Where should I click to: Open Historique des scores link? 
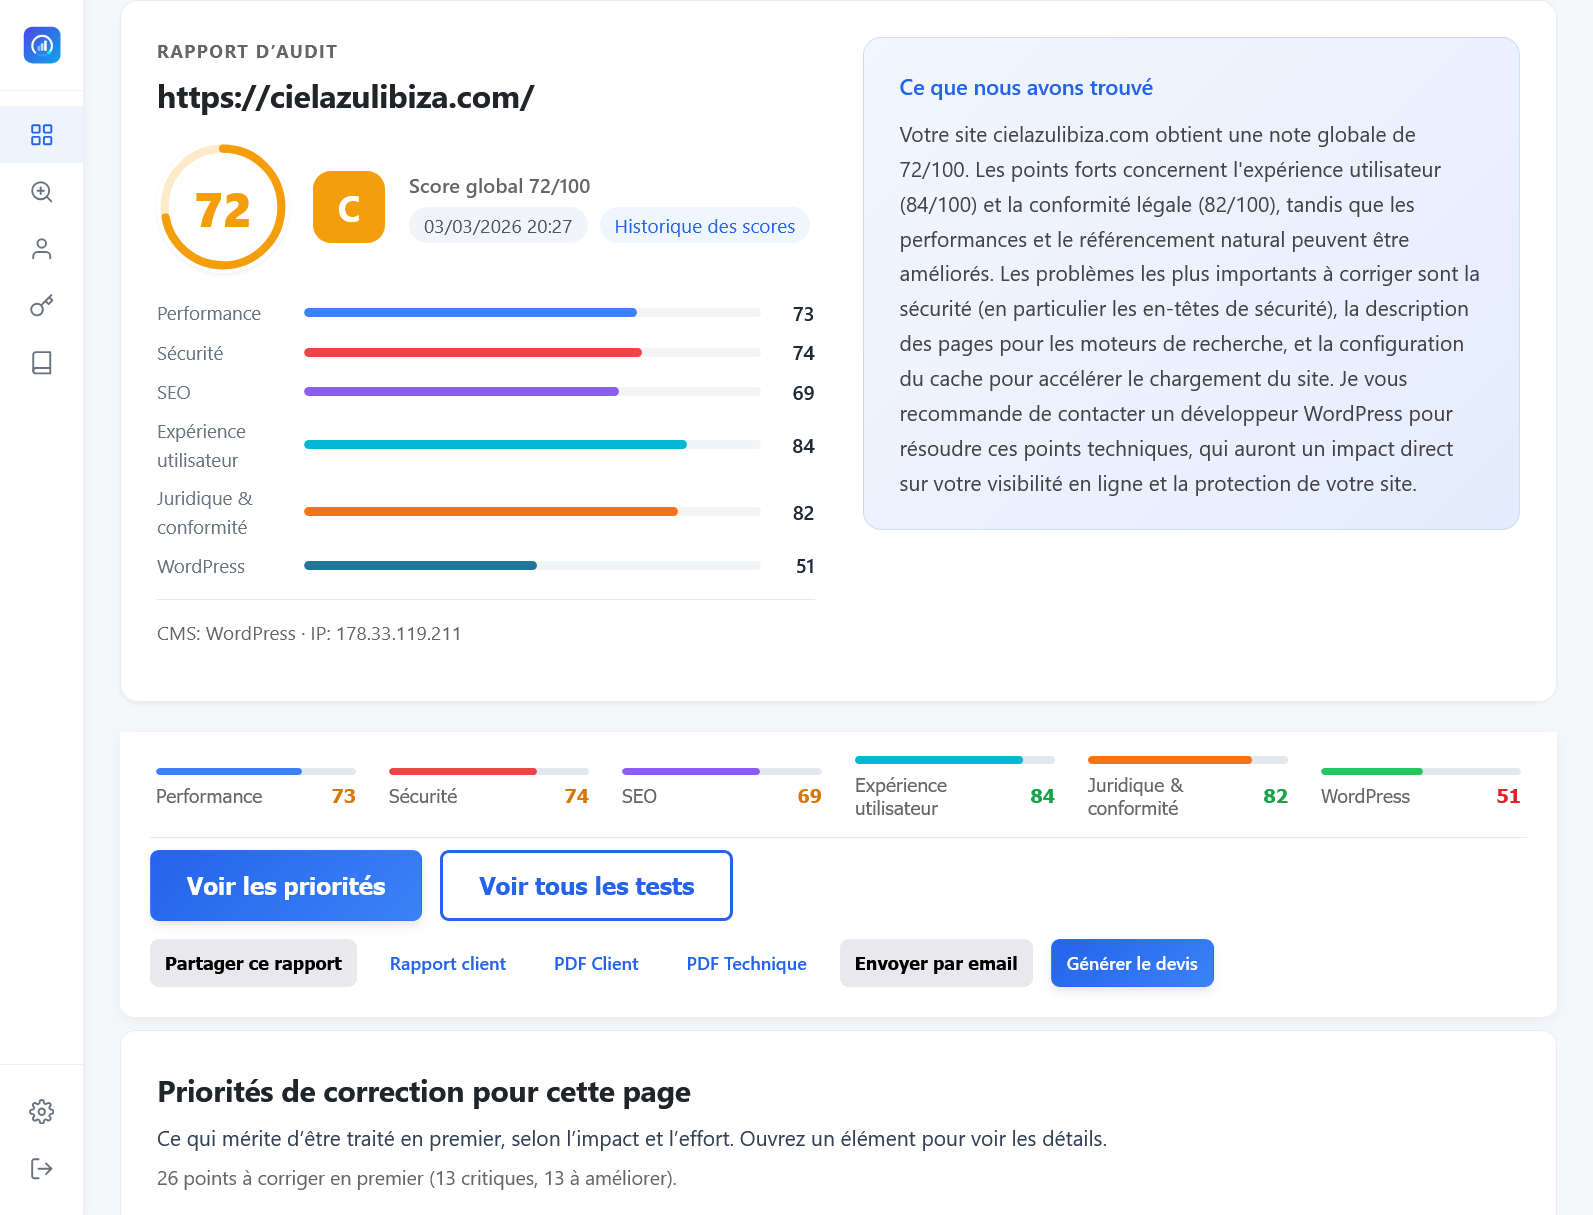(704, 226)
